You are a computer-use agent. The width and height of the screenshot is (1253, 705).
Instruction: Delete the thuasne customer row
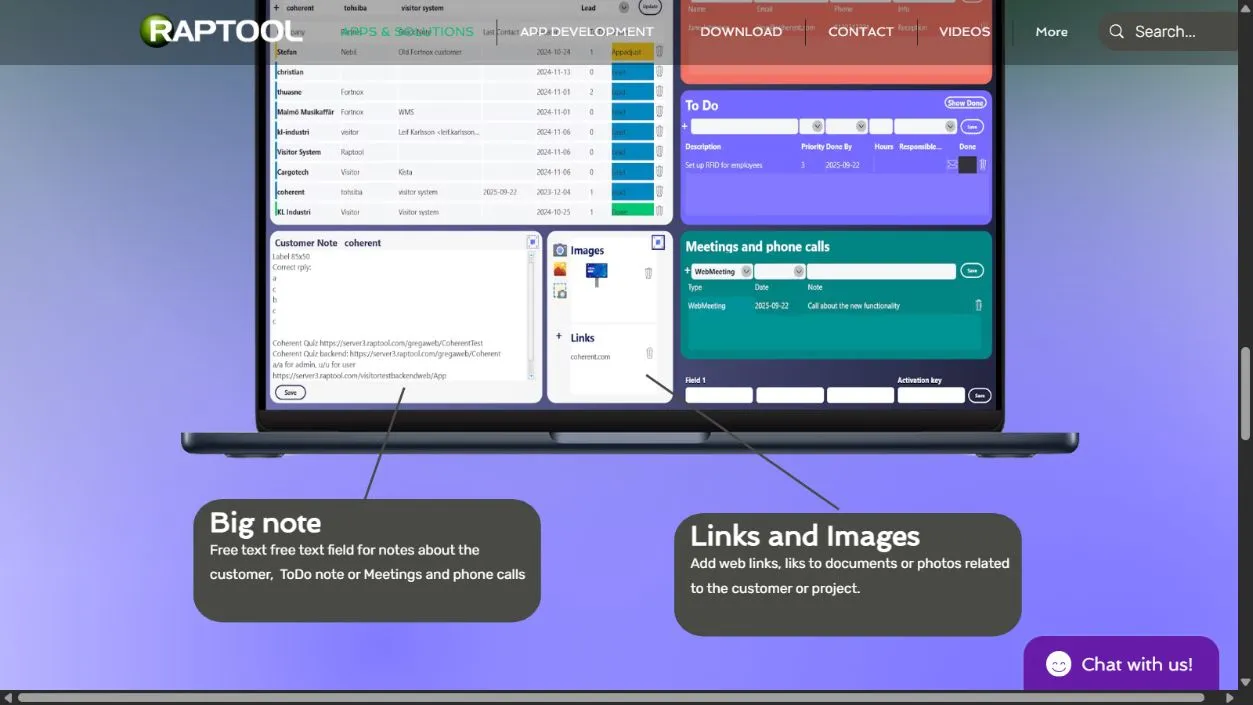(659, 92)
